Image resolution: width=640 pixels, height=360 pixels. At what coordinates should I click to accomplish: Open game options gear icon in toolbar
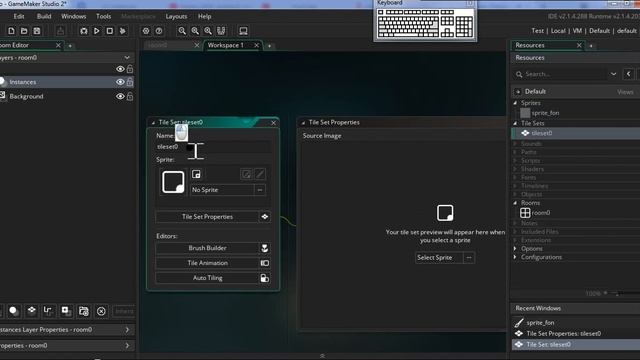click(x=146, y=31)
